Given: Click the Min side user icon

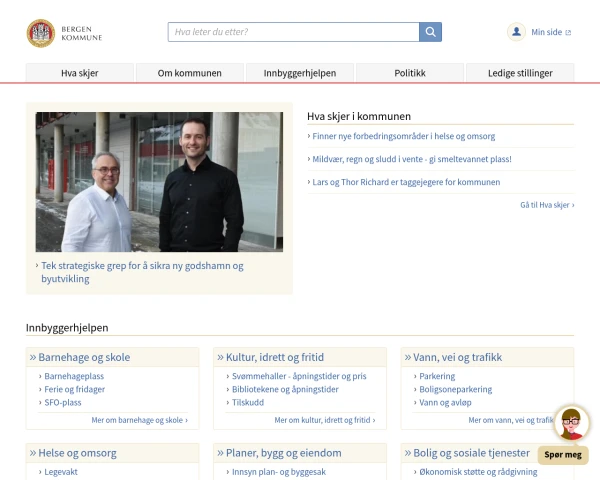Looking at the screenshot, I should click(516, 32).
